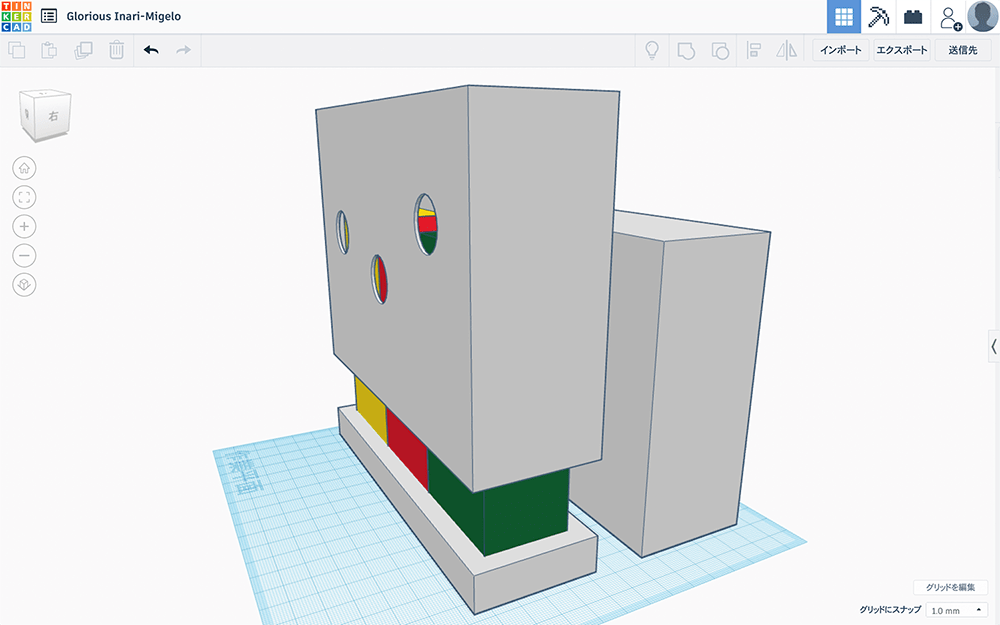Click the インポート button
The height and width of the screenshot is (625, 1000).
click(x=841, y=50)
